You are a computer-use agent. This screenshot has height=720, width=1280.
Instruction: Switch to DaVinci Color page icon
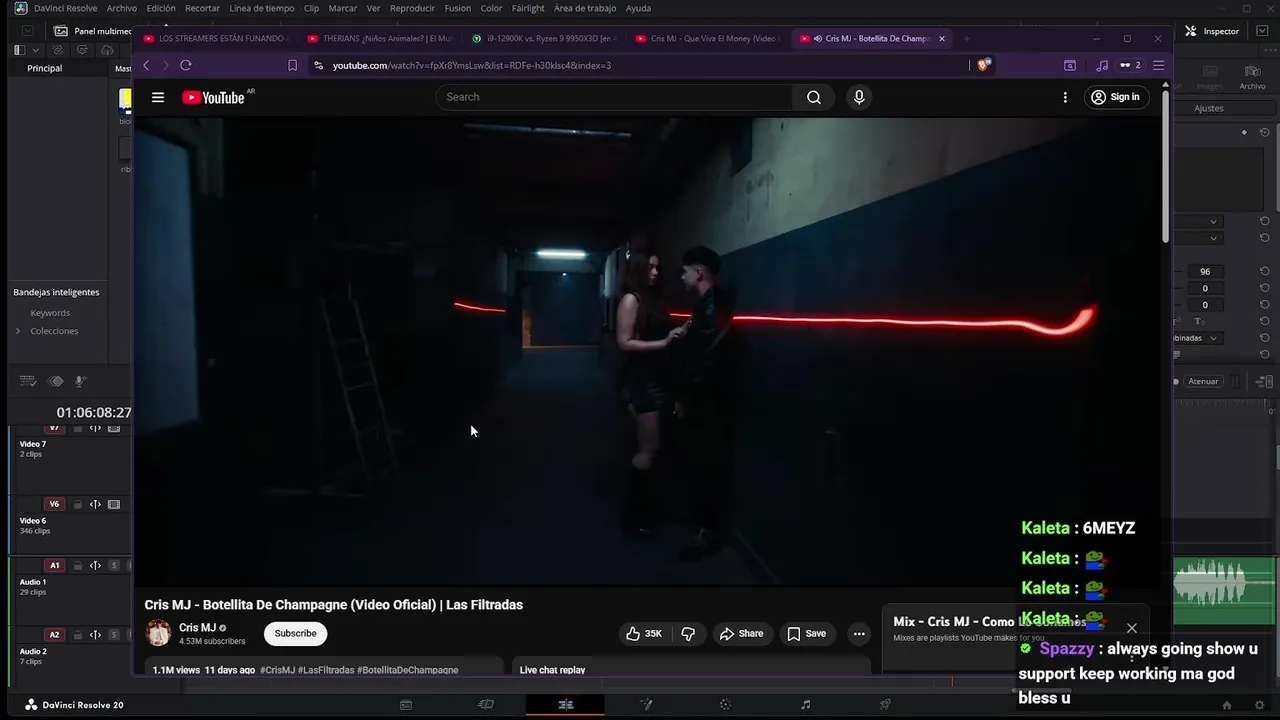(x=726, y=705)
